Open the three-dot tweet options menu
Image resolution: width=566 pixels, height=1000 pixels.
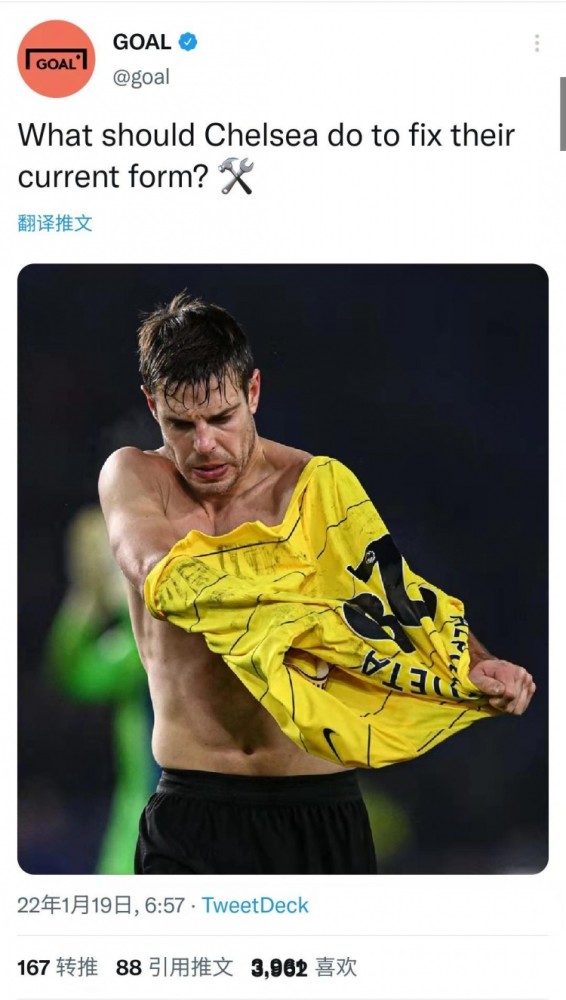pos(537,43)
